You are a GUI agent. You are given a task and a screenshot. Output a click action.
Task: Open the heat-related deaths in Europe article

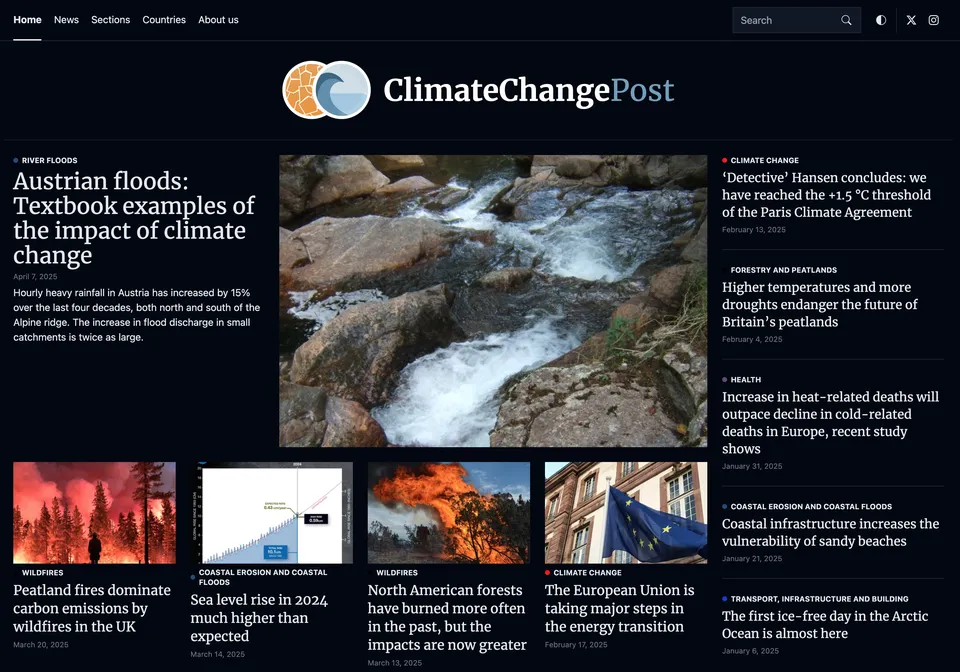coord(830,422)
